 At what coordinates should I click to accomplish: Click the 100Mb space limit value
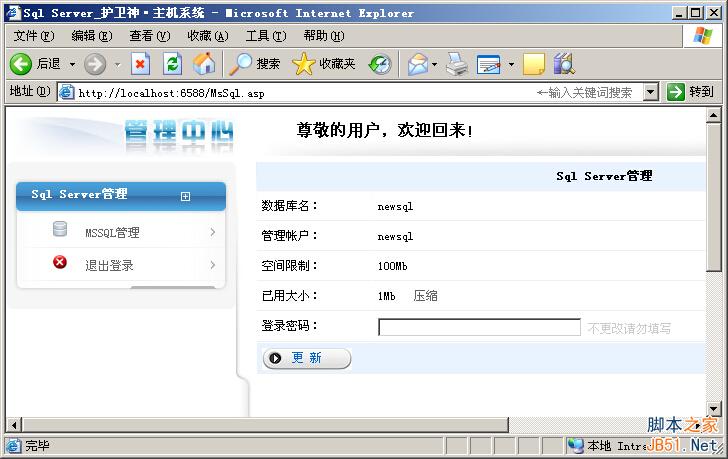(x=392, y=266)
